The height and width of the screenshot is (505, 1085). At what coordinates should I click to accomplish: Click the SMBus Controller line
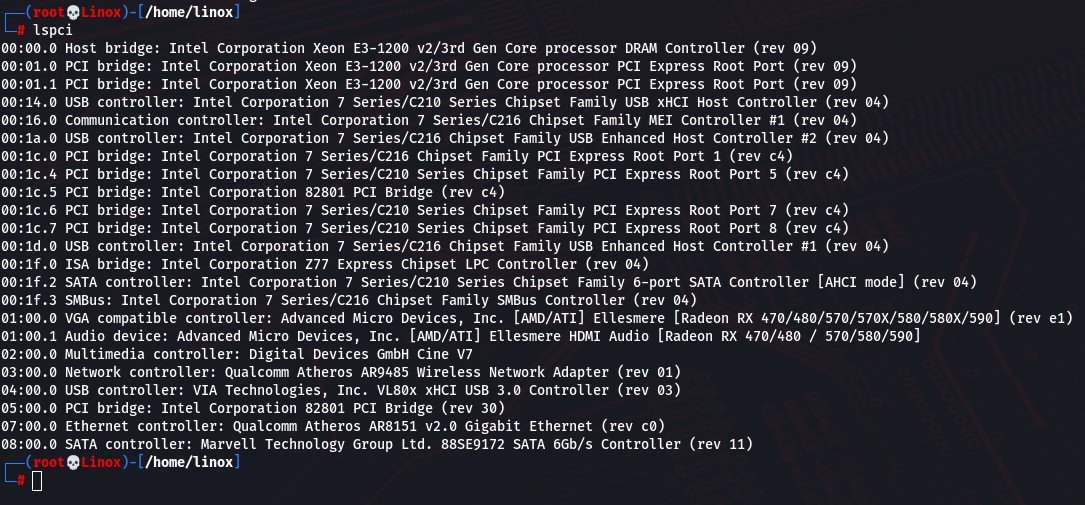[x=349, y=300]
